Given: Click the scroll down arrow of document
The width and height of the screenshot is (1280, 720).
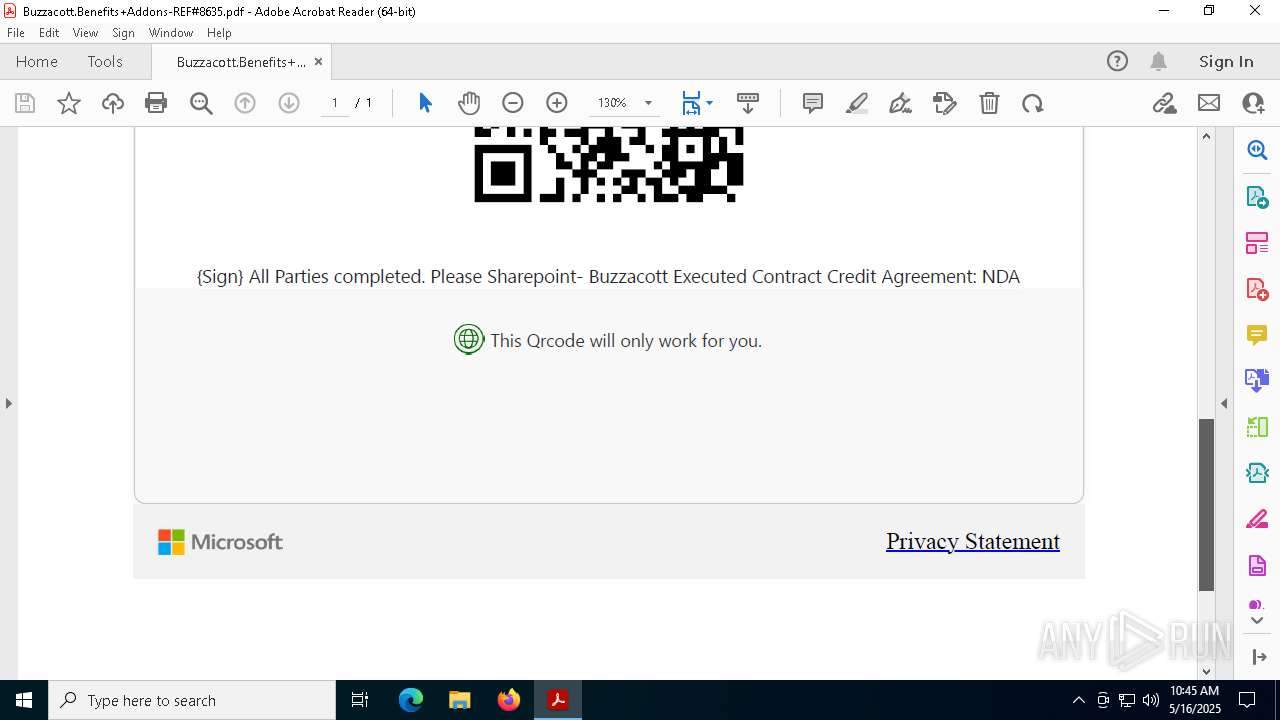Looking at the screenshot, I should (1206, 671).
